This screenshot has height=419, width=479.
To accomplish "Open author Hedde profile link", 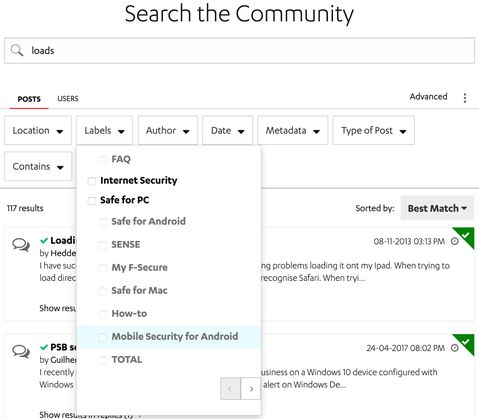I will (x=63, y=253).
